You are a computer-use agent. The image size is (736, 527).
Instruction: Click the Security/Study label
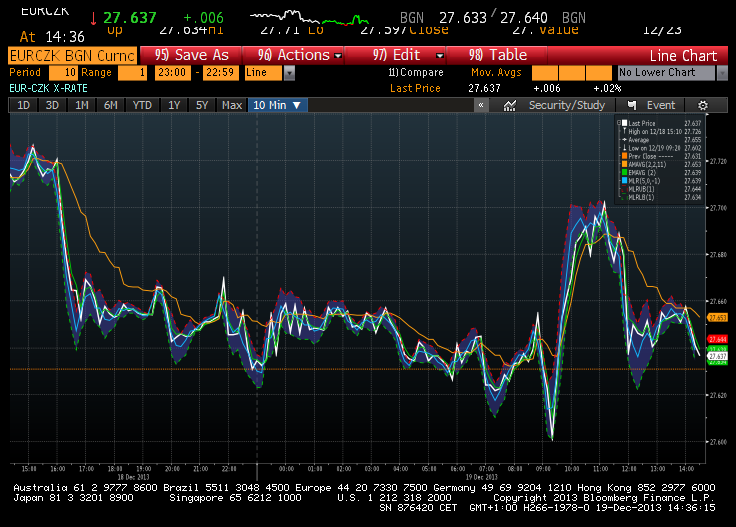click(567, 105)
